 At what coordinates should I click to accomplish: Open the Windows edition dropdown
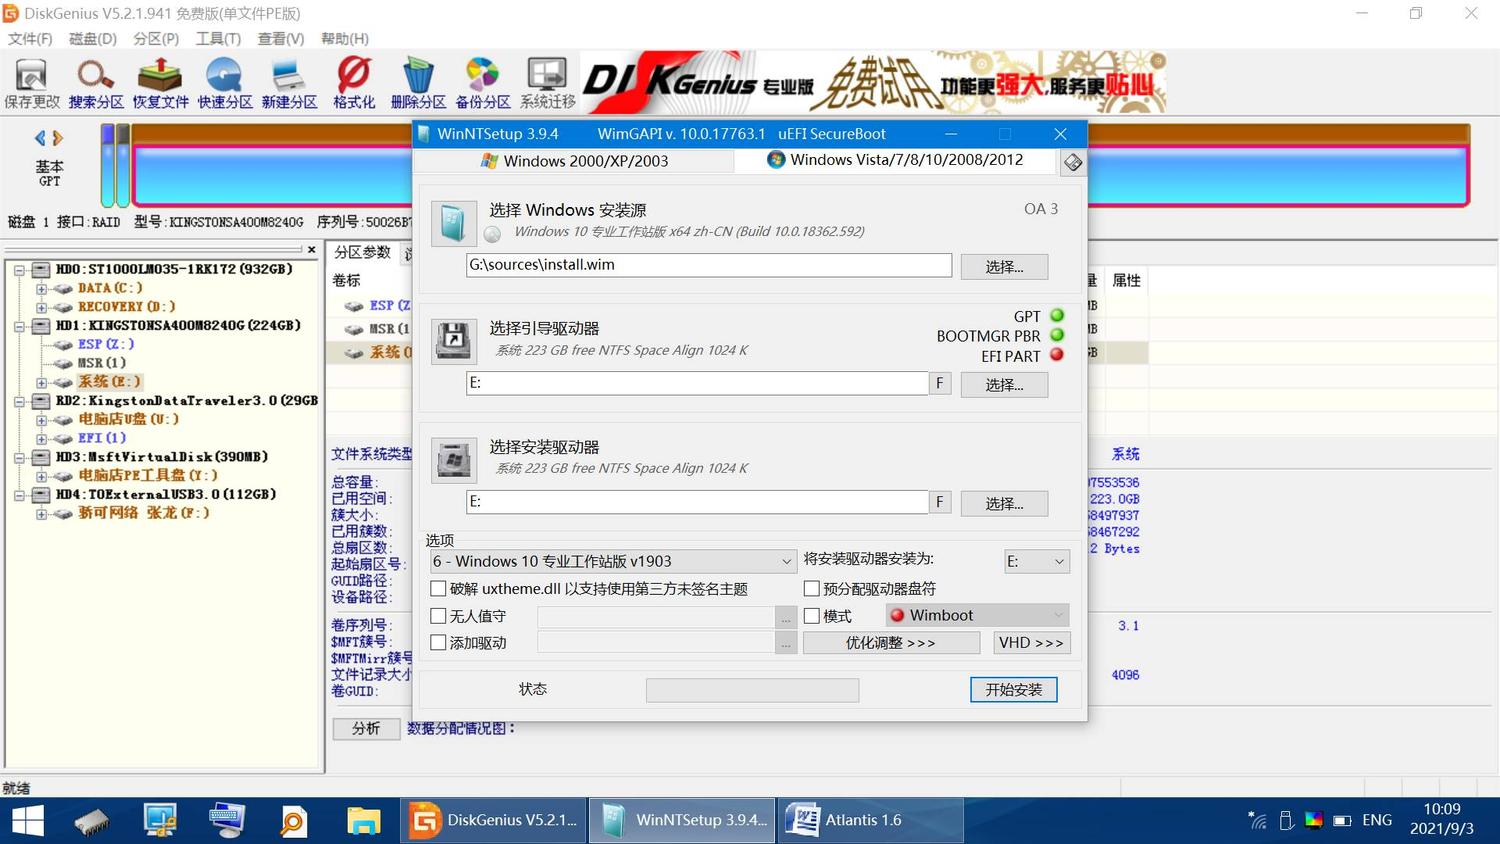point(613,561)
